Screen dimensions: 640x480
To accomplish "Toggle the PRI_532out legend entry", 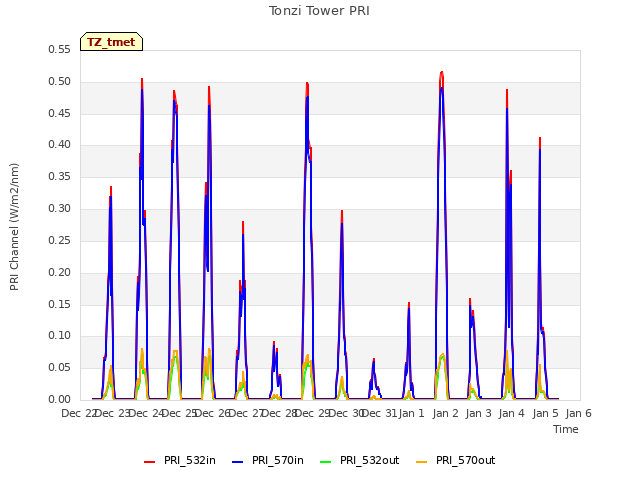I will (x=360, y=460).
